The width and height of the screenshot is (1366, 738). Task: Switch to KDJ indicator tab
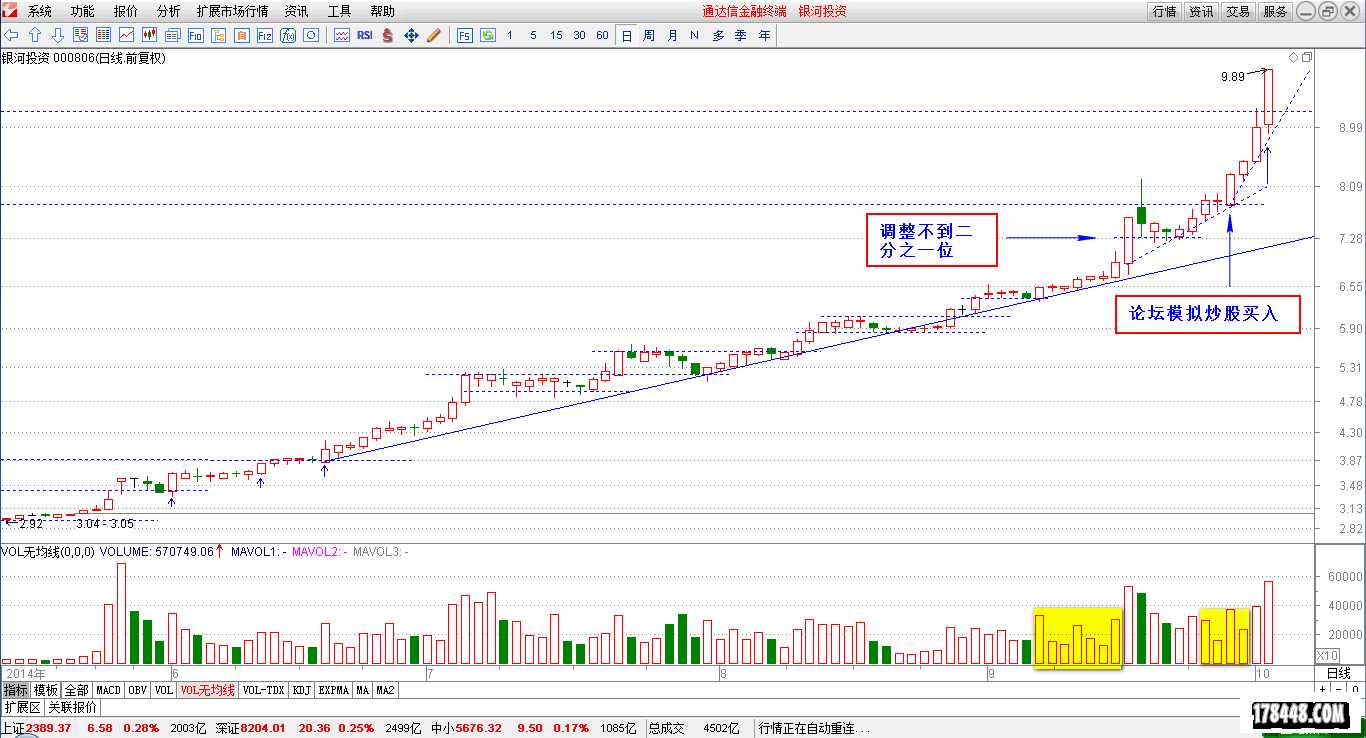(302, 690)
